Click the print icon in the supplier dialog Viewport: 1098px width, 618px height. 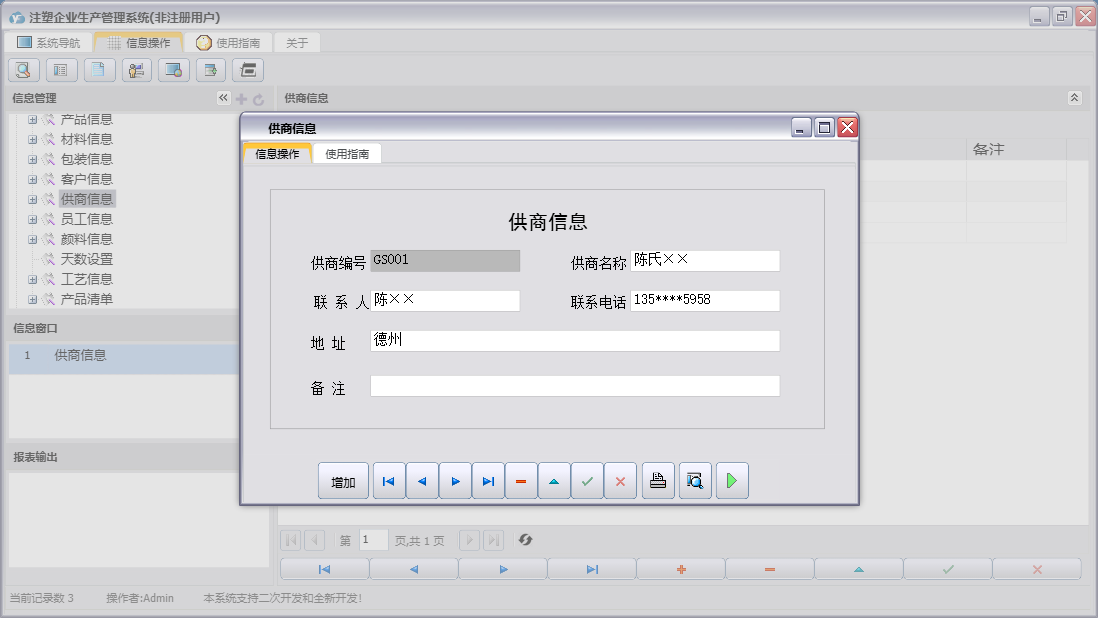[657, 481]
